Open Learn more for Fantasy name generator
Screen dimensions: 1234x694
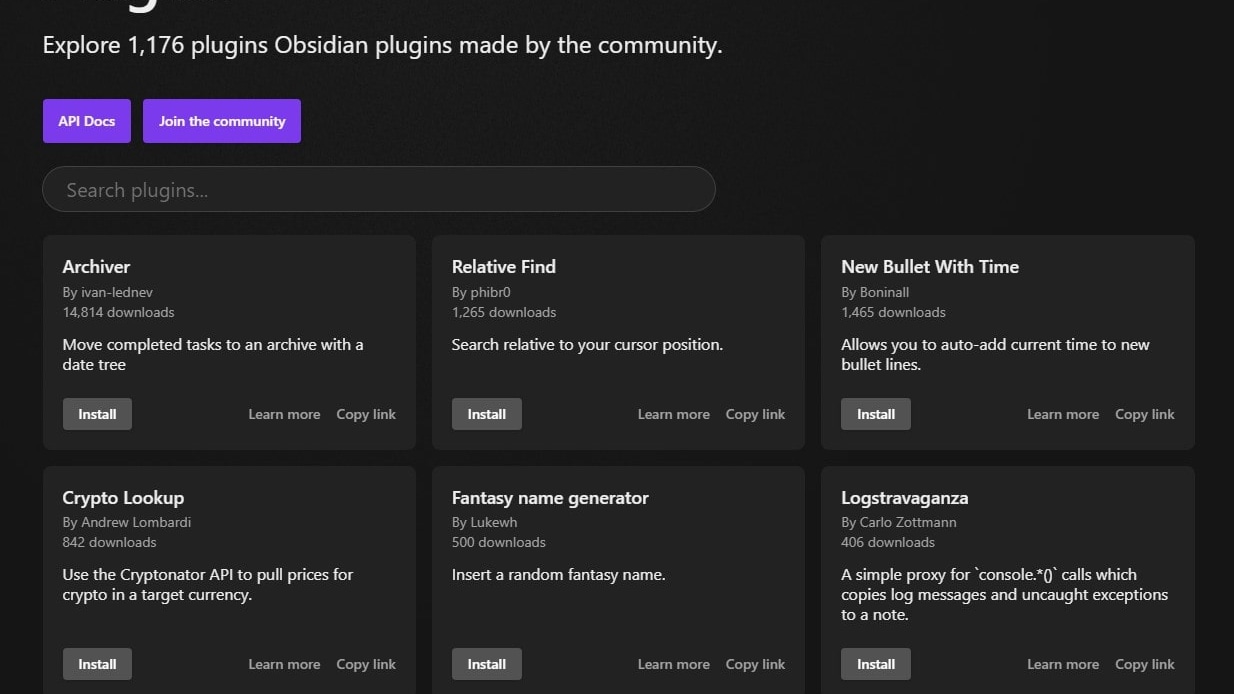[673, 663]
